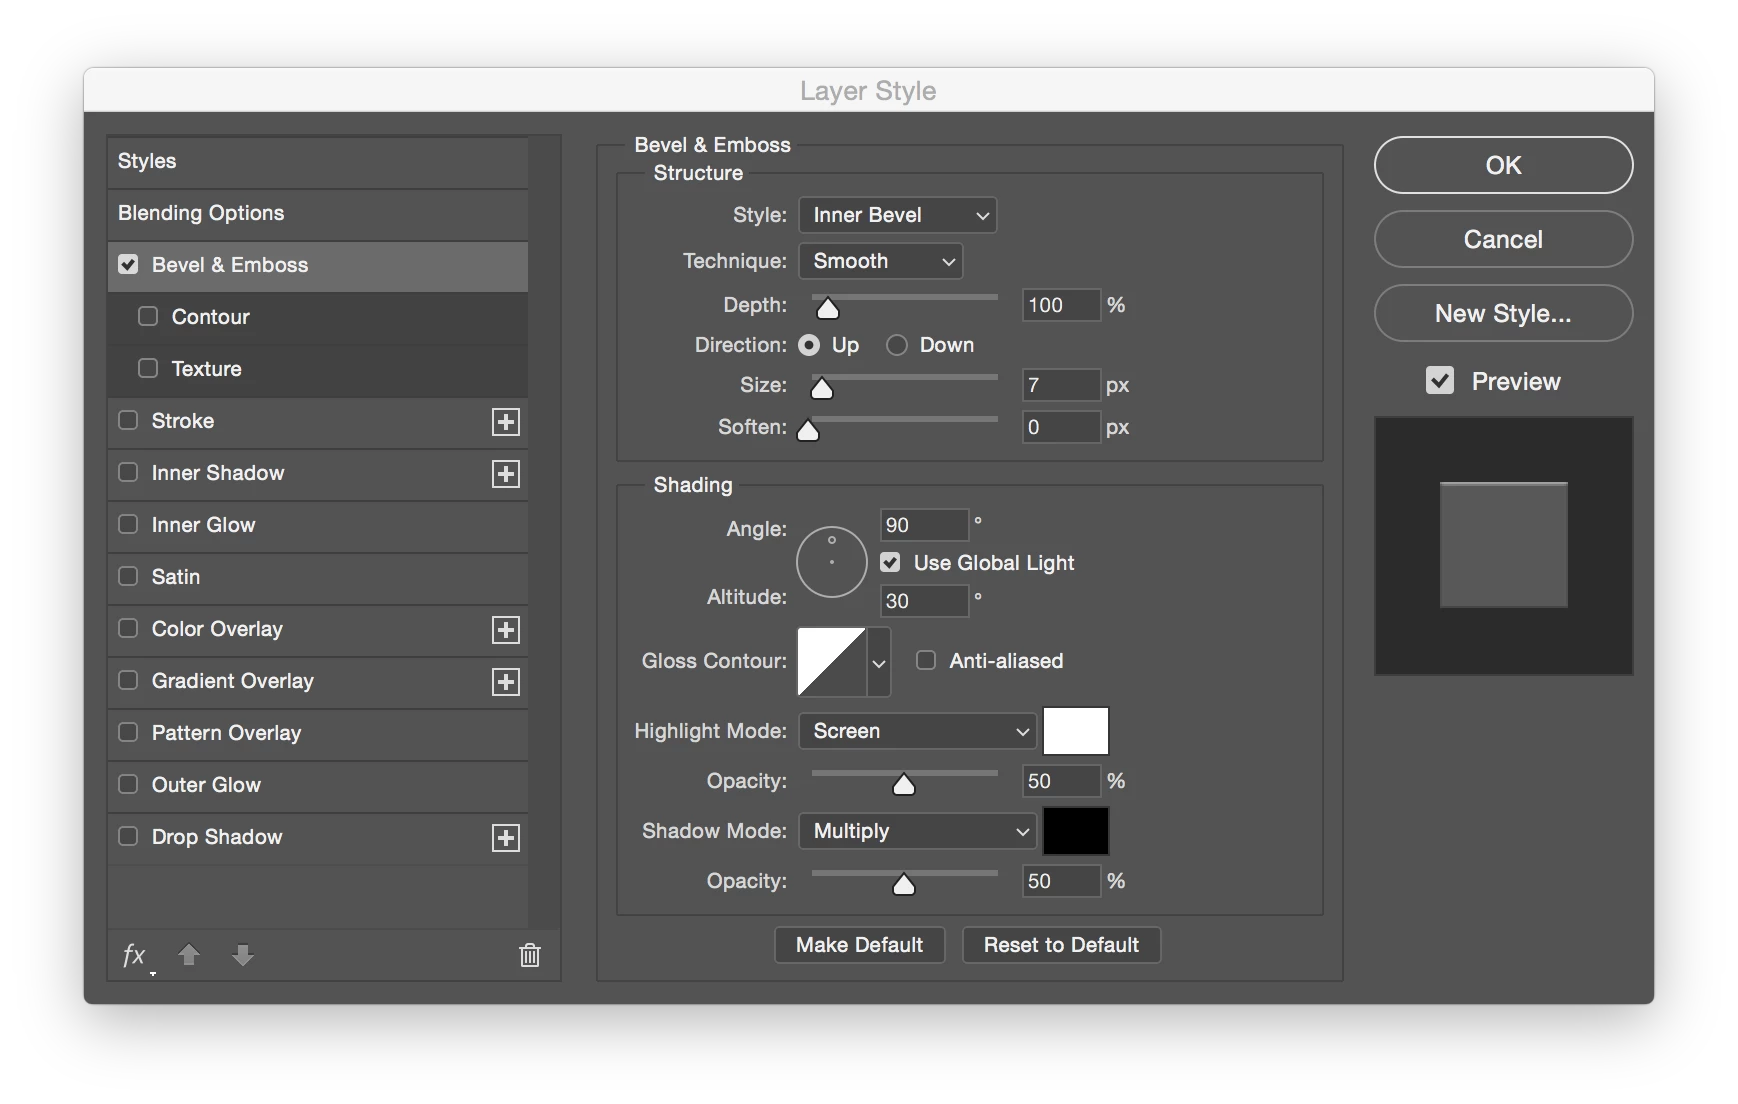The width and height of the screenshot is (1738, 1104).
Task: Click the angle and altitude light dial
Action: click(x=832, y=562)
